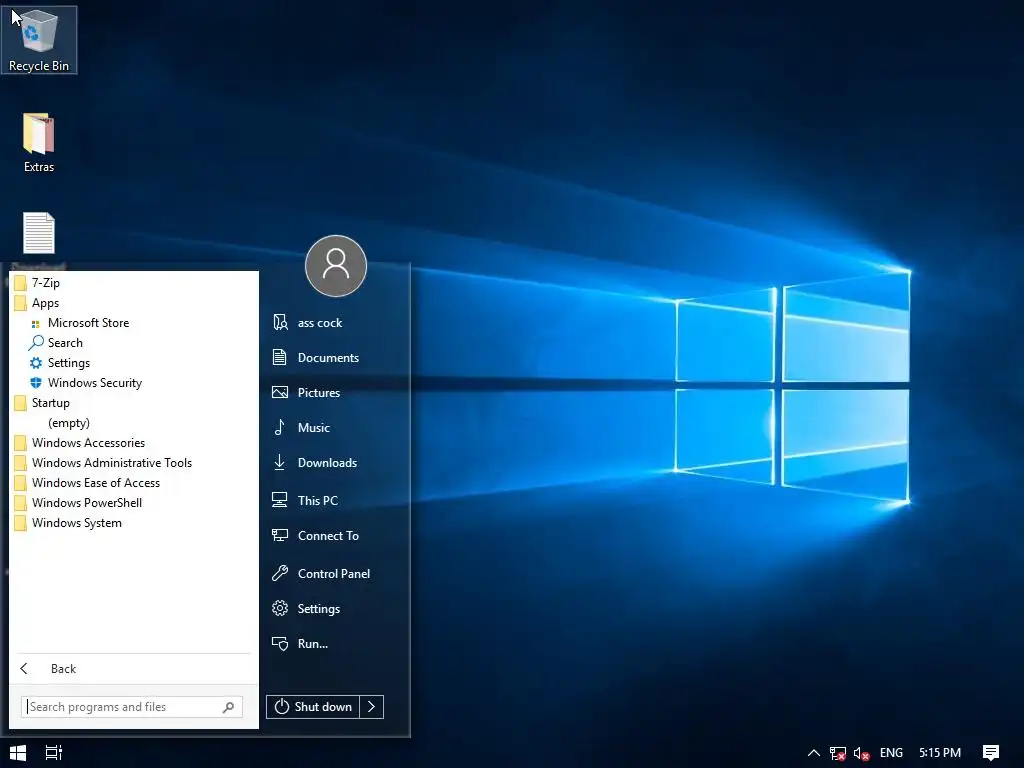Click the Settings gear icon in right pane

pos(280,609)
